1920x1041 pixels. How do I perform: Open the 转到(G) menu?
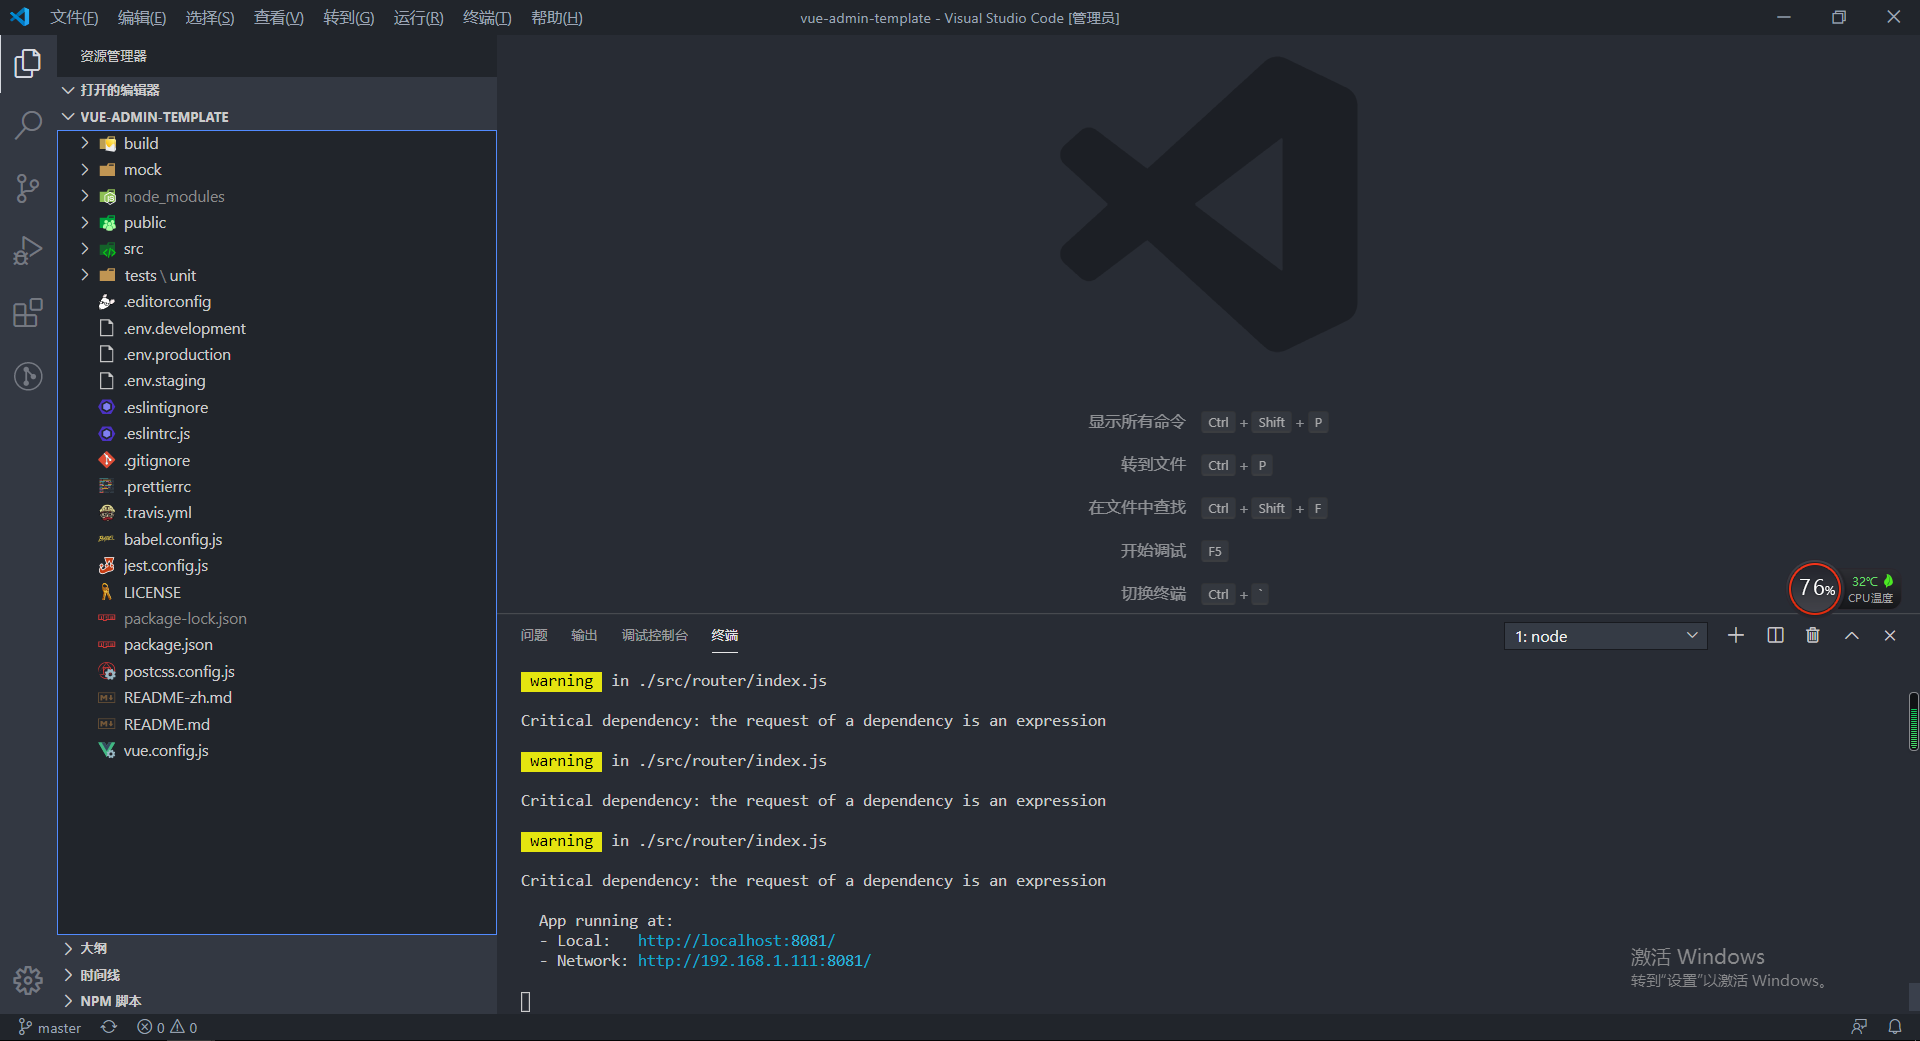[x=349, y=18]
